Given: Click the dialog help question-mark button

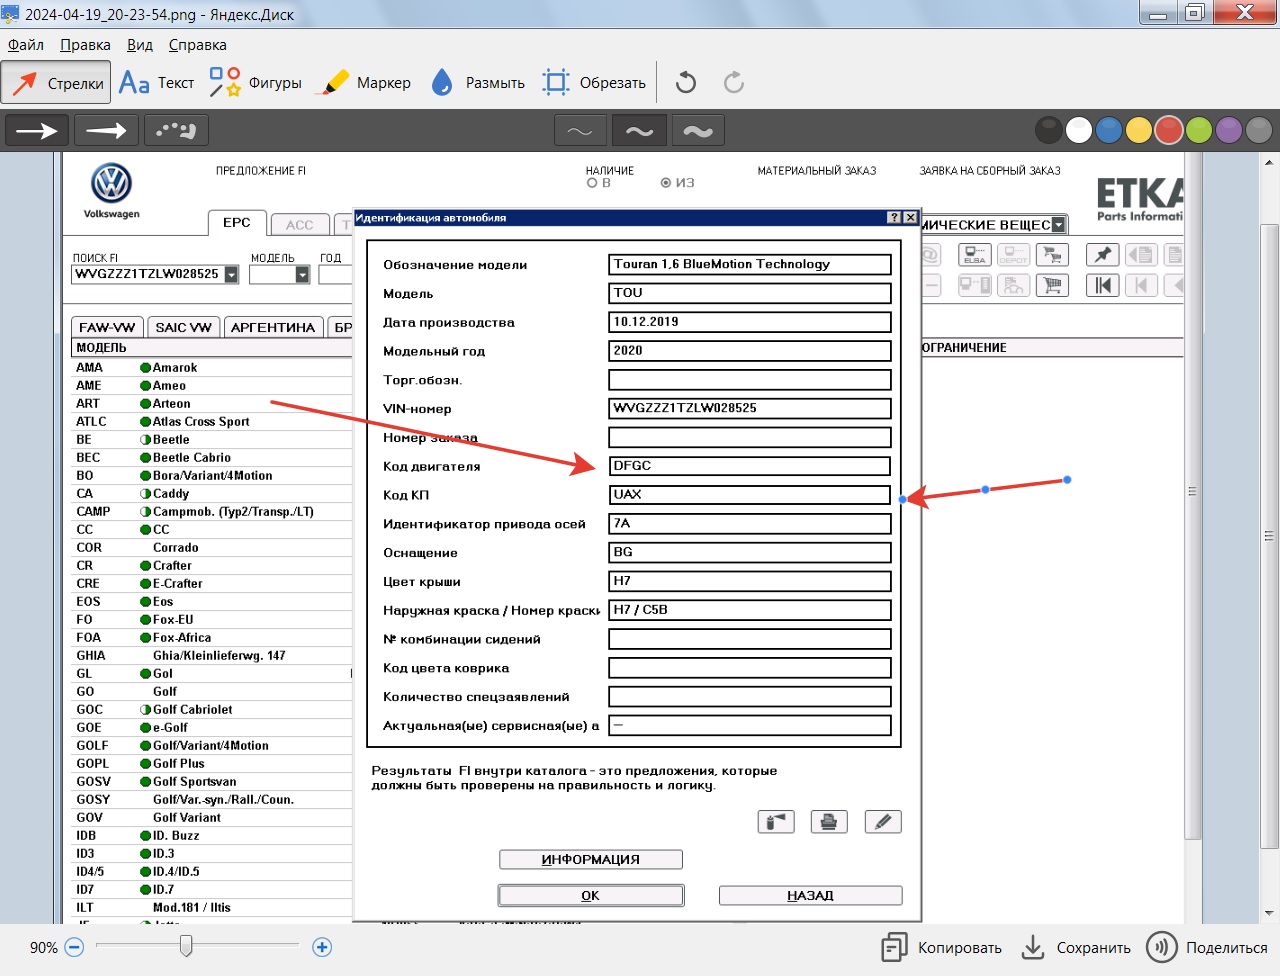Looking at the screenshot, I should click(x=894, y=217).
